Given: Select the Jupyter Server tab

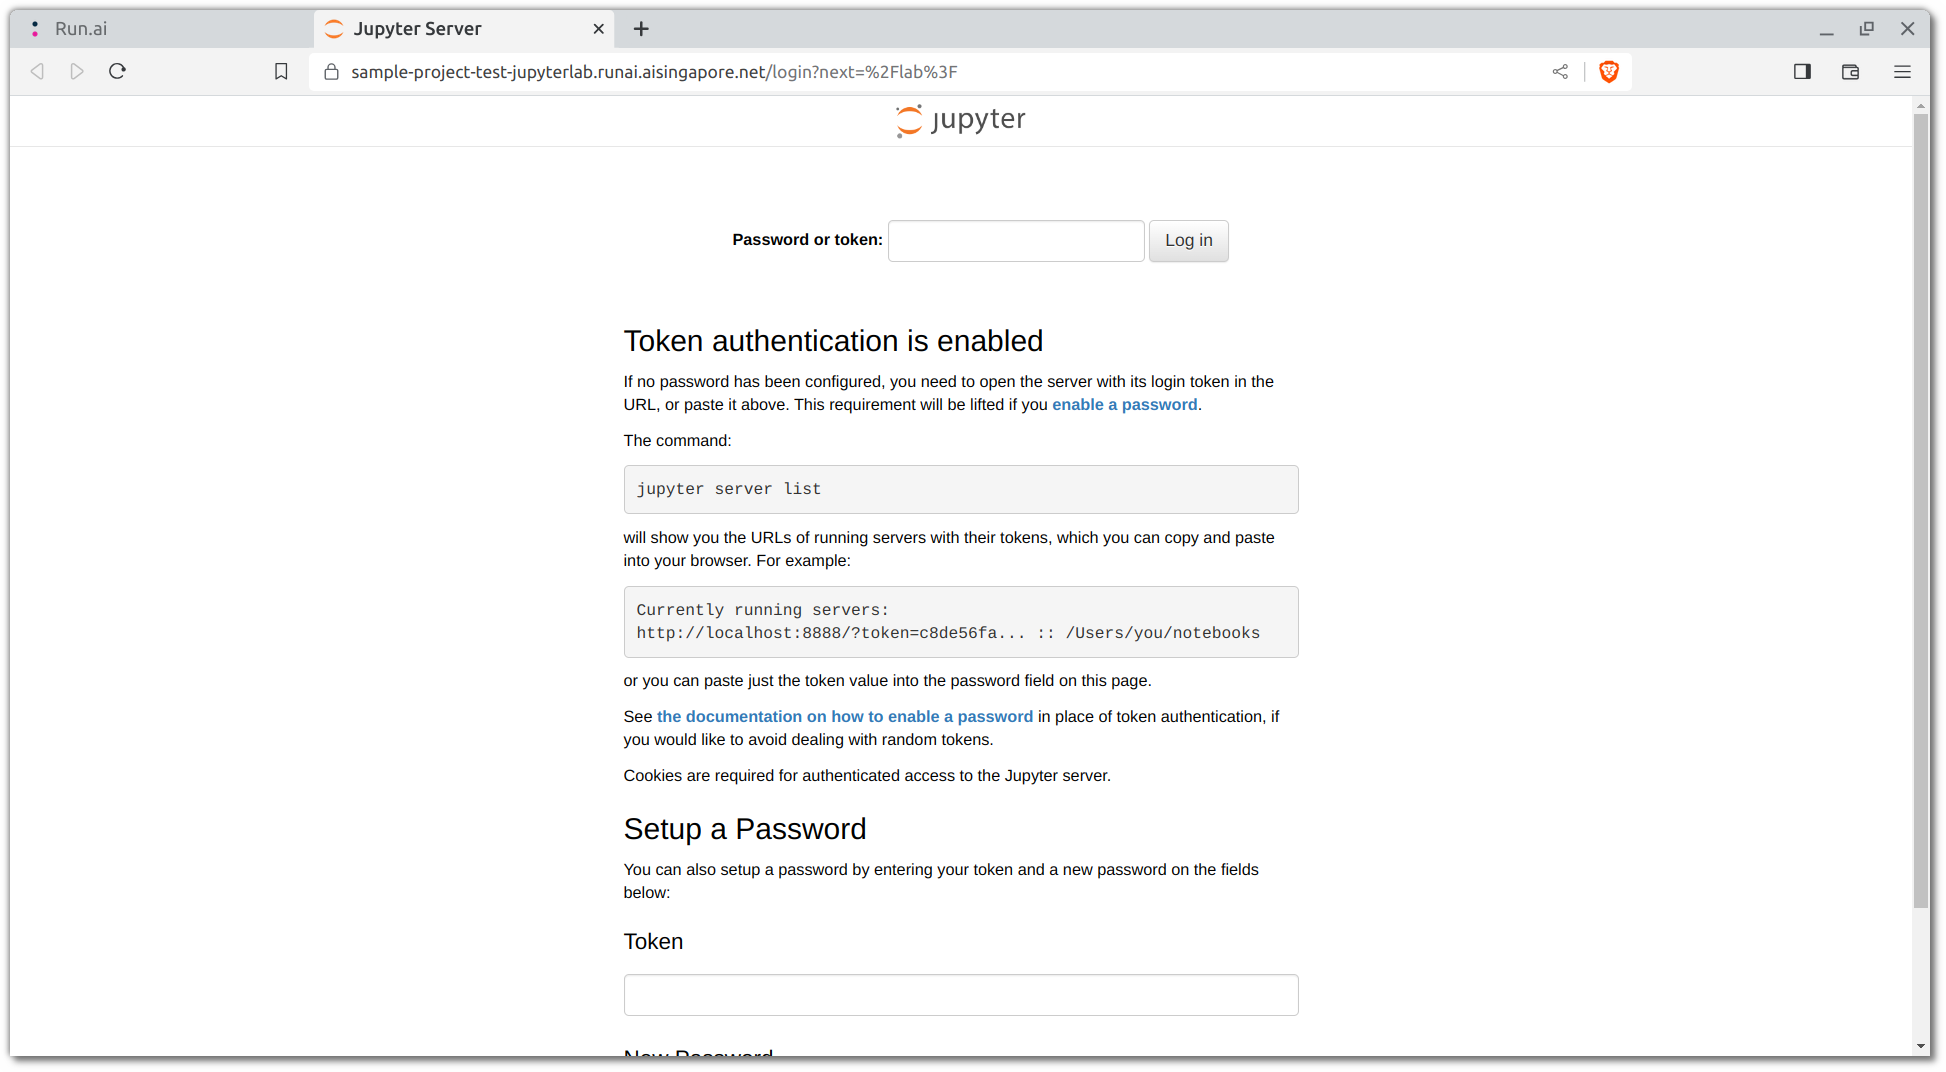Looking at the screenshot, I should coord(463,29).
